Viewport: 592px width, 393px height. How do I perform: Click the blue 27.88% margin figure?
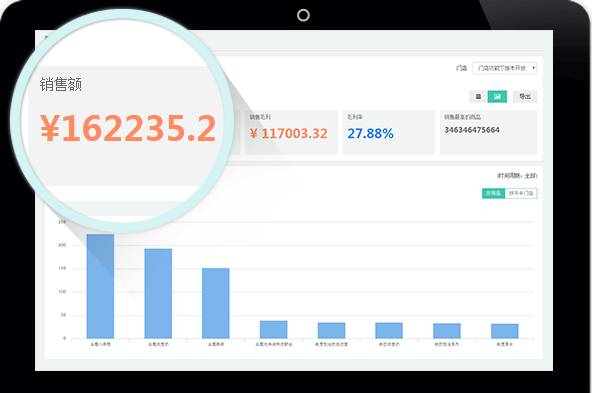pyautogui.click(x=370, y=133)
